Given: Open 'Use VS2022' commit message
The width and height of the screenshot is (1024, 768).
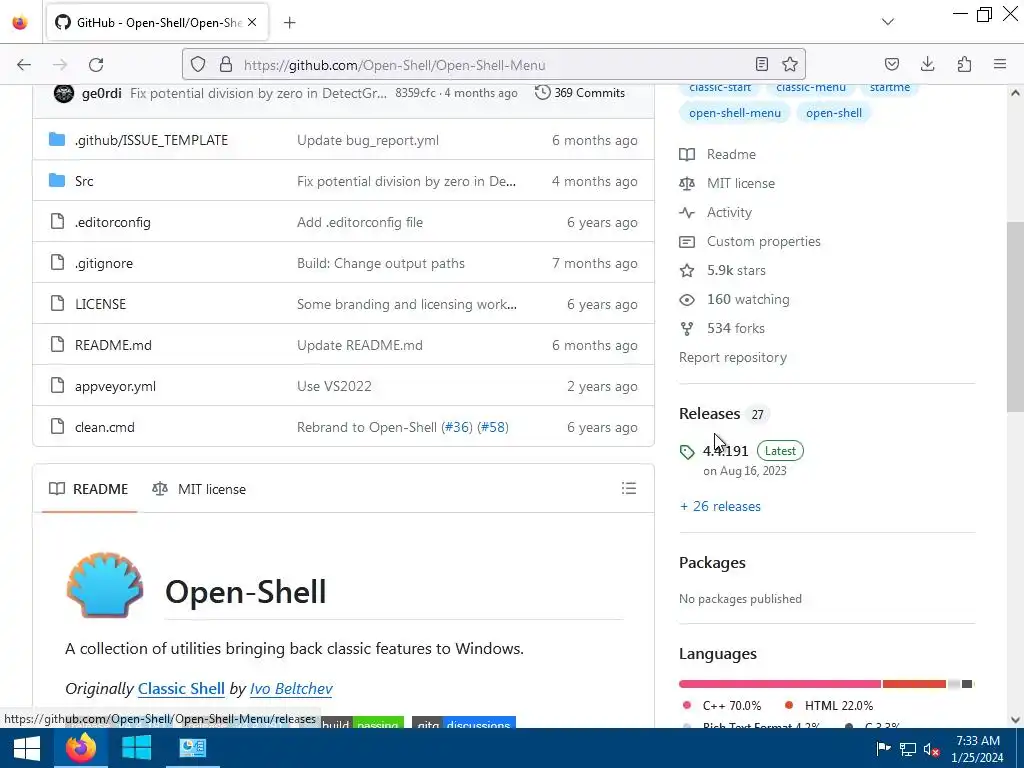Looking at the screenshot, I should tap(334, 387).
